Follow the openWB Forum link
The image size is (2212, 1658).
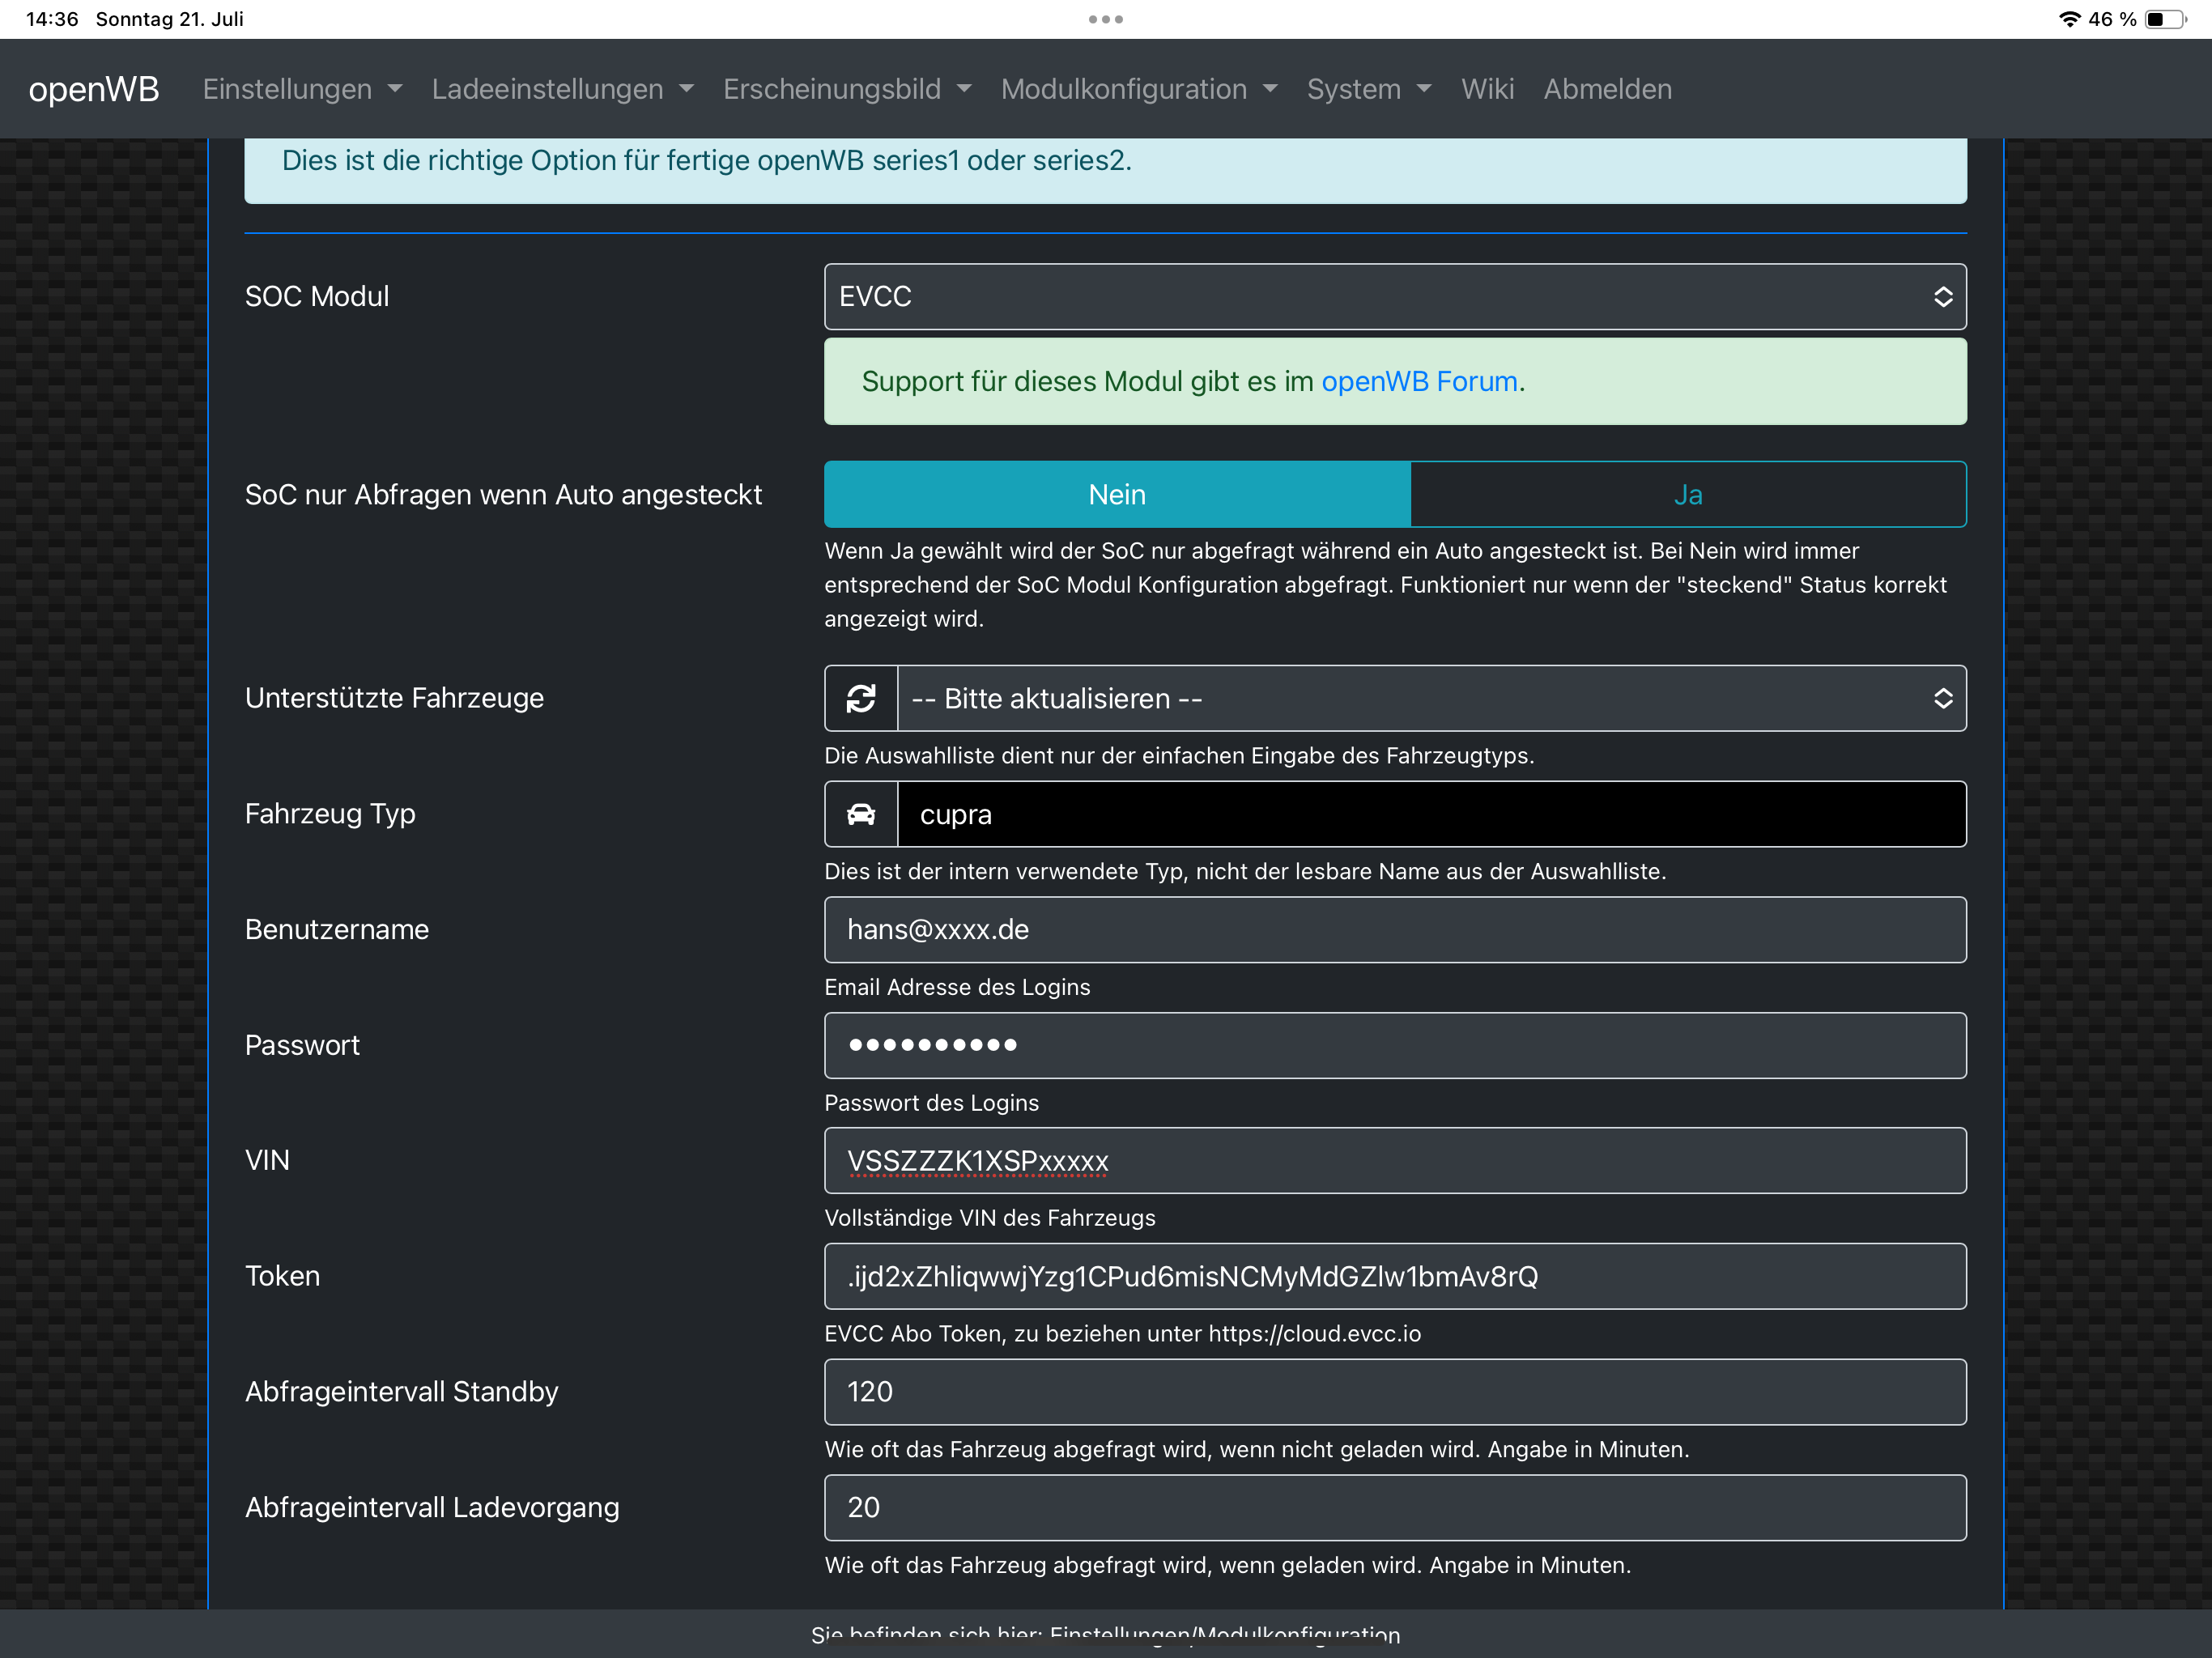pos(1419,381)
